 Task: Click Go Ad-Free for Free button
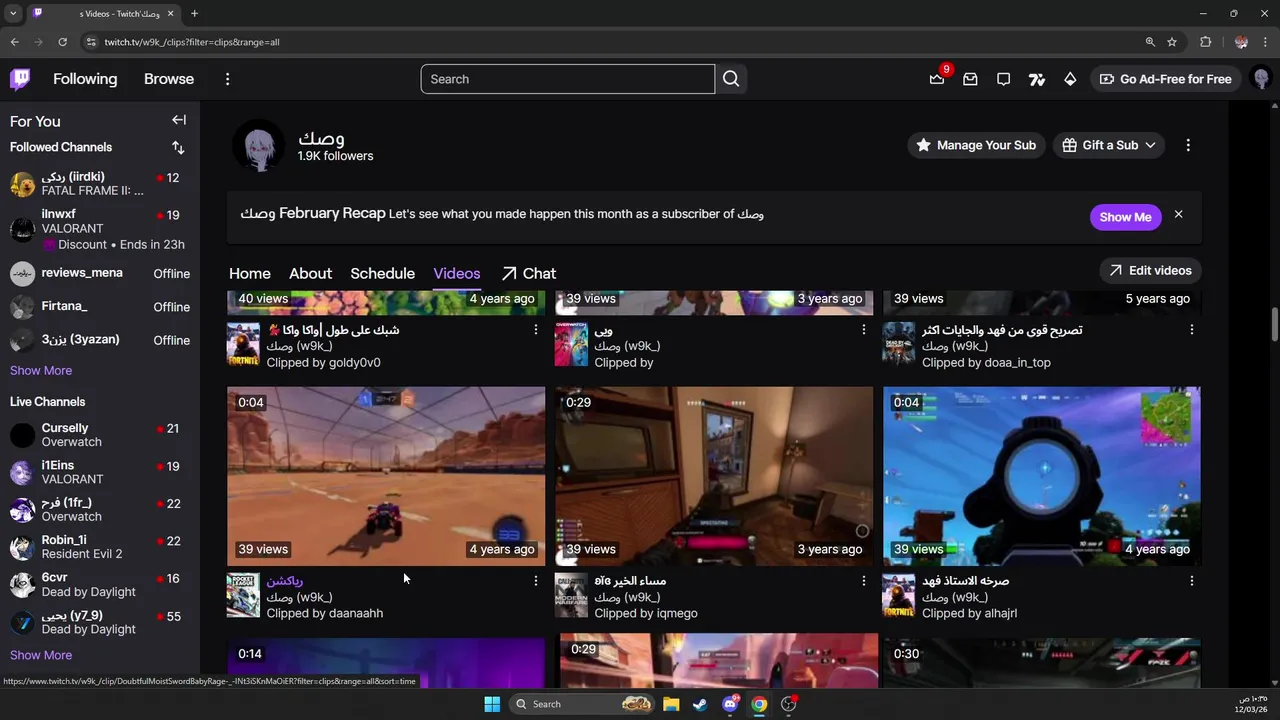1165,79
